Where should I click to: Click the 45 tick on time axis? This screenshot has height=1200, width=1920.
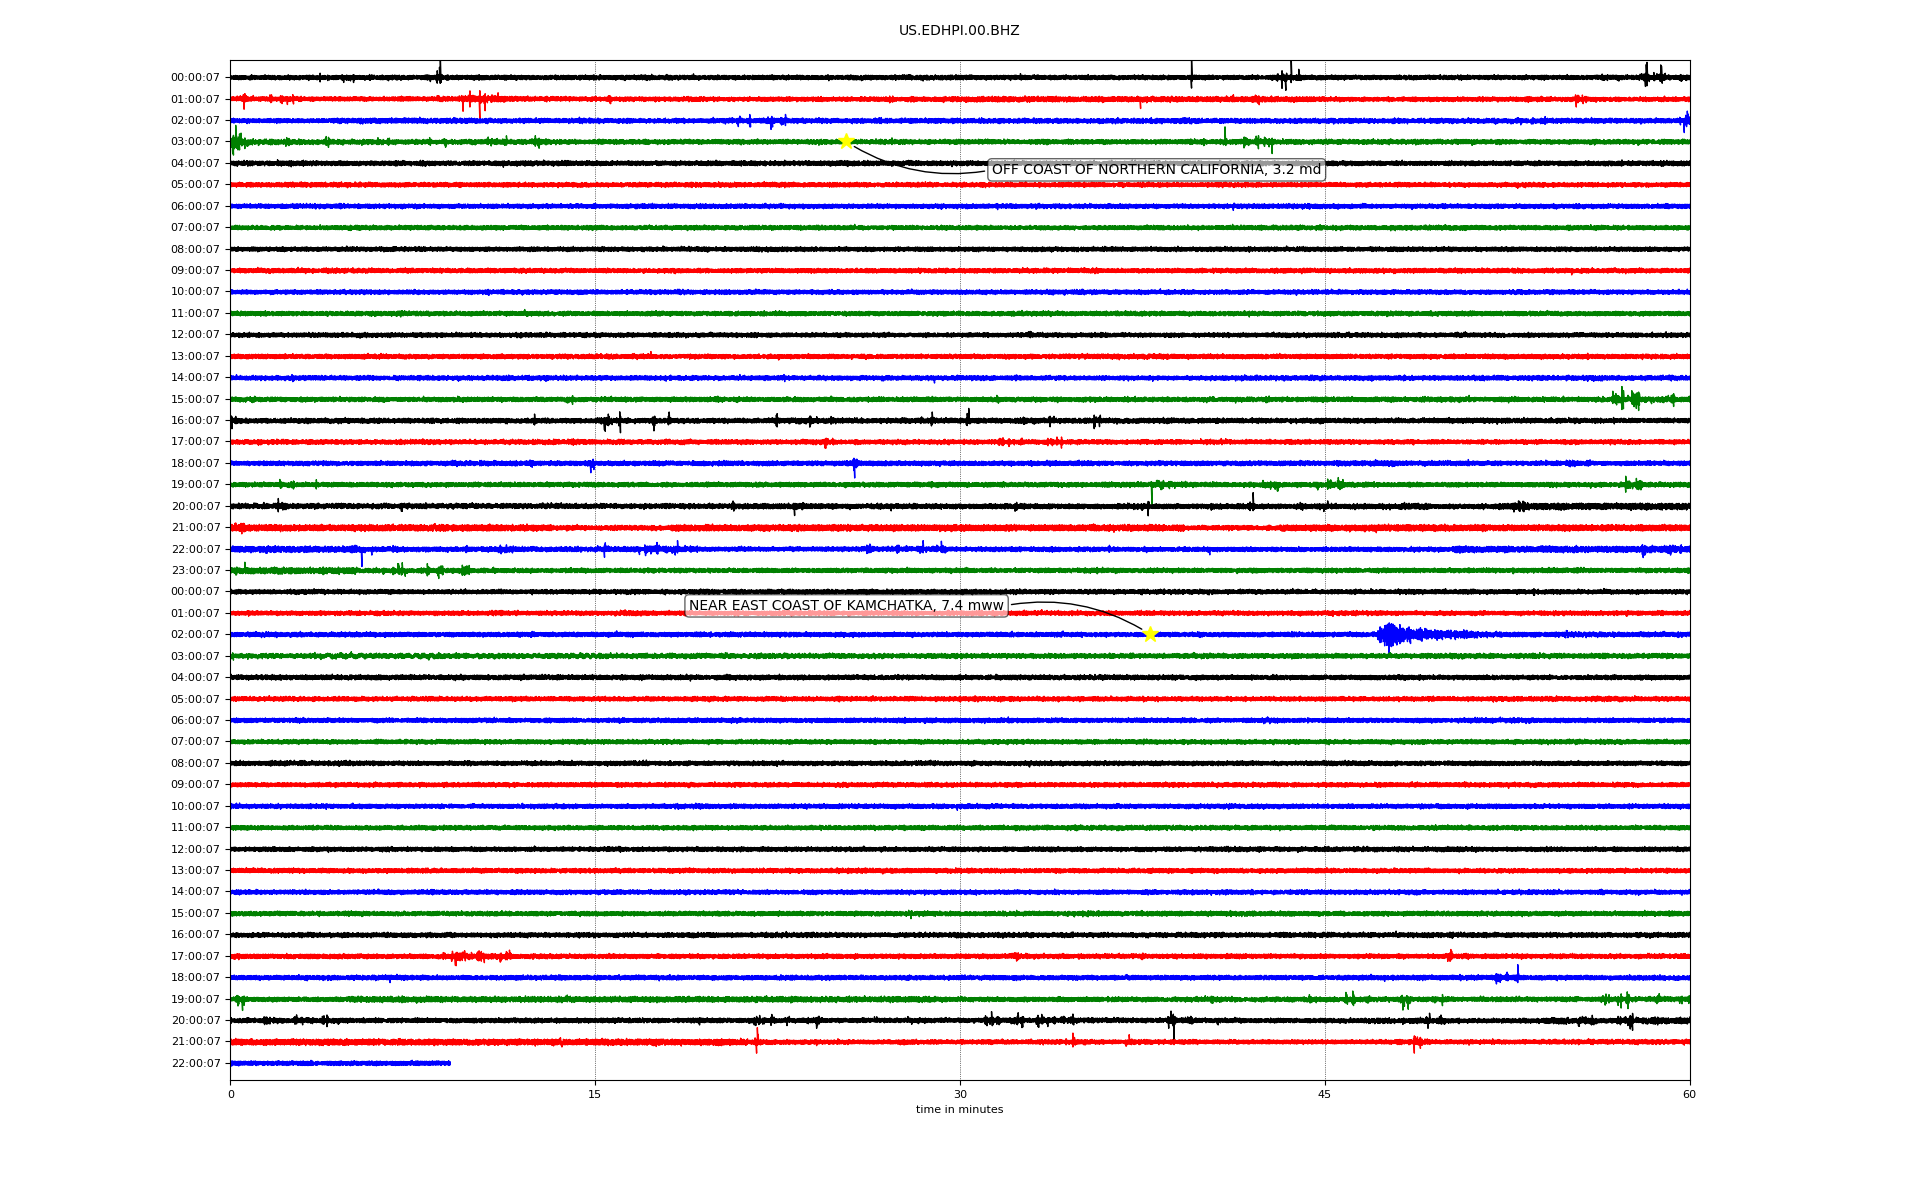(x=1325, y=1094)
